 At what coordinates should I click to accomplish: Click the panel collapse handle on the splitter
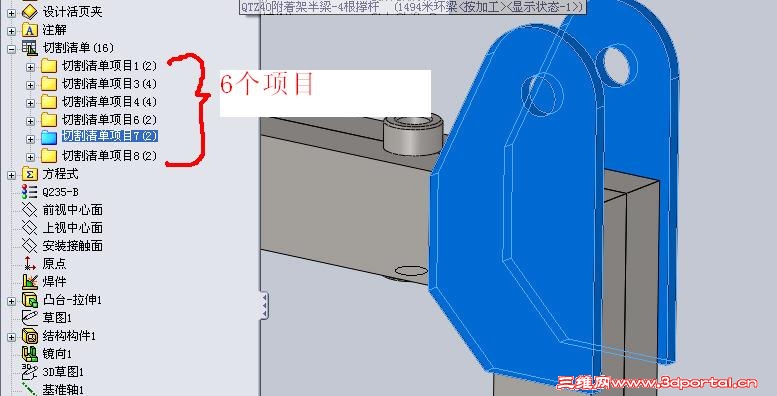[x=264, y=305]
